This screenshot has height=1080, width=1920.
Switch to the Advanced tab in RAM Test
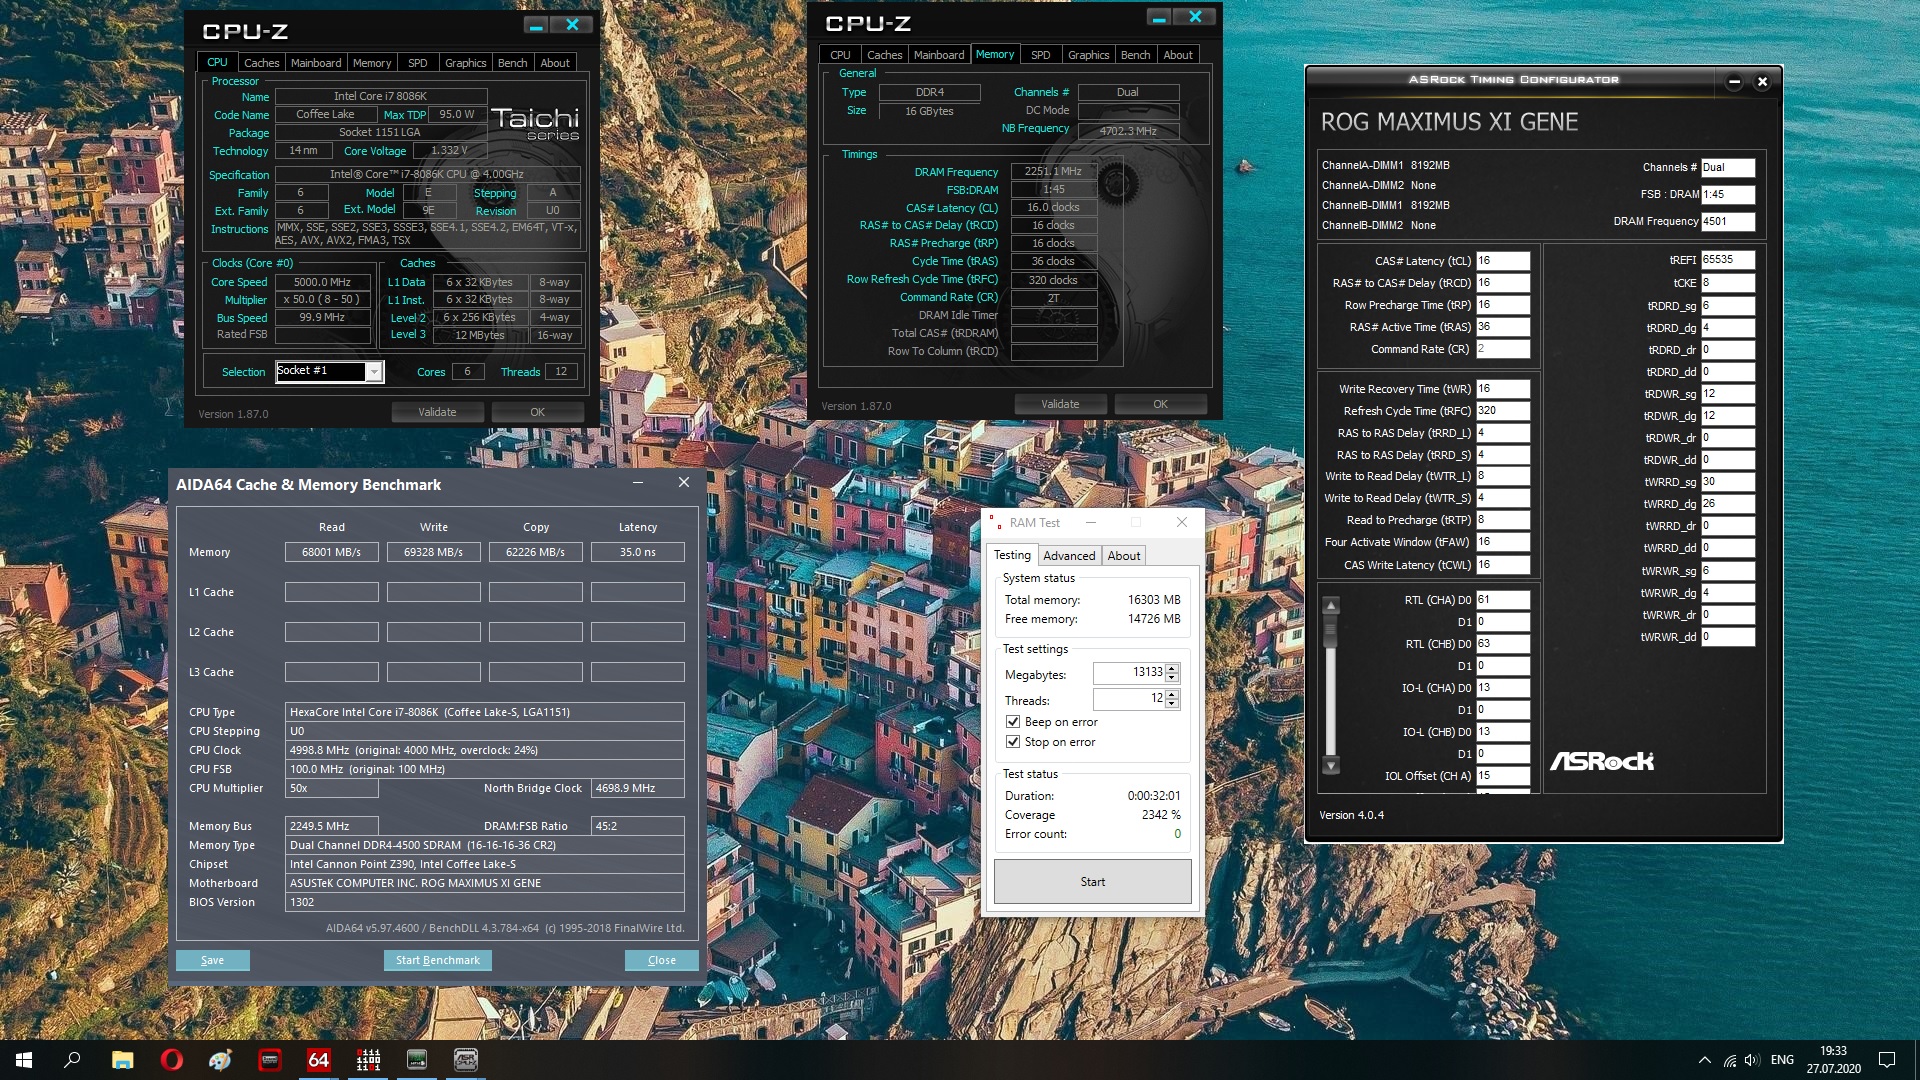click(x=1069, y=556)
